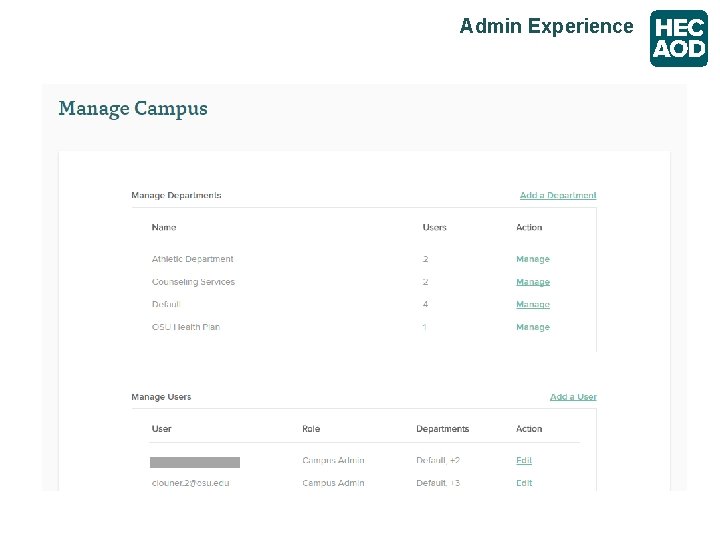
Task: Manage the Counseling Services department
Action: click(533, 282)
